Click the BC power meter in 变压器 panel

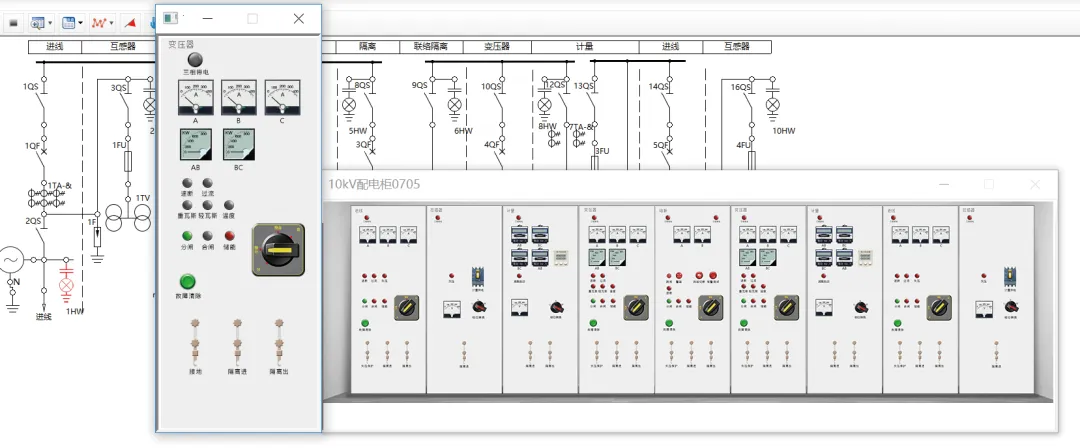[238, 145]
